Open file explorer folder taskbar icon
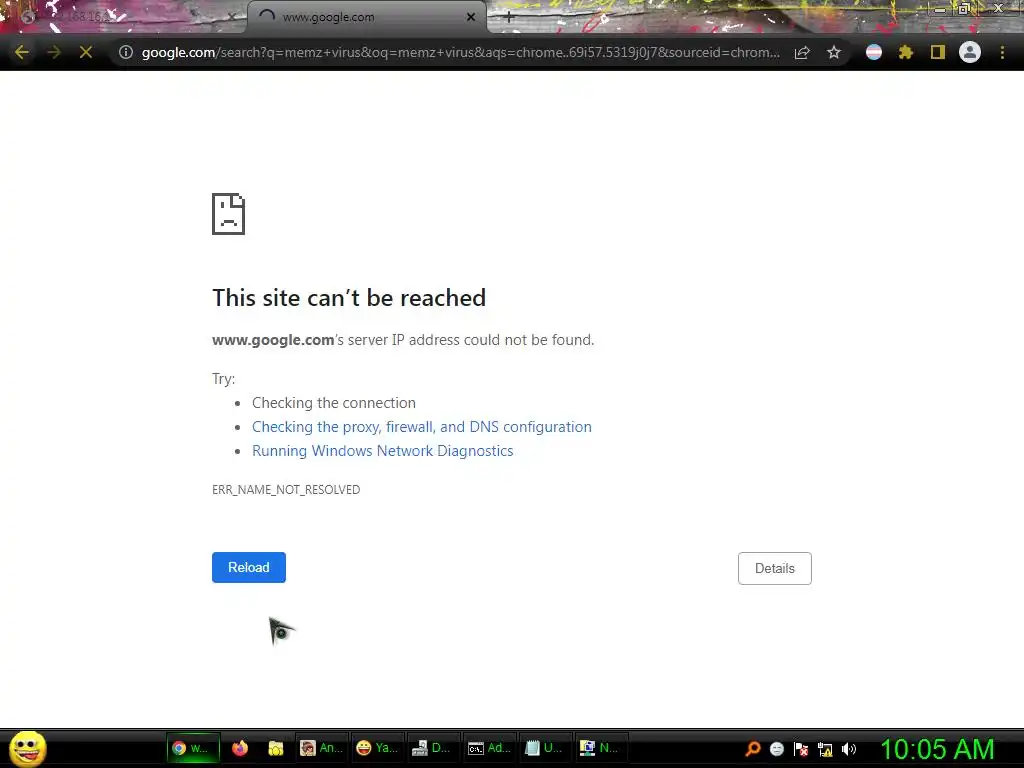Screen dimensions: 1024x768 pos(275,748)
